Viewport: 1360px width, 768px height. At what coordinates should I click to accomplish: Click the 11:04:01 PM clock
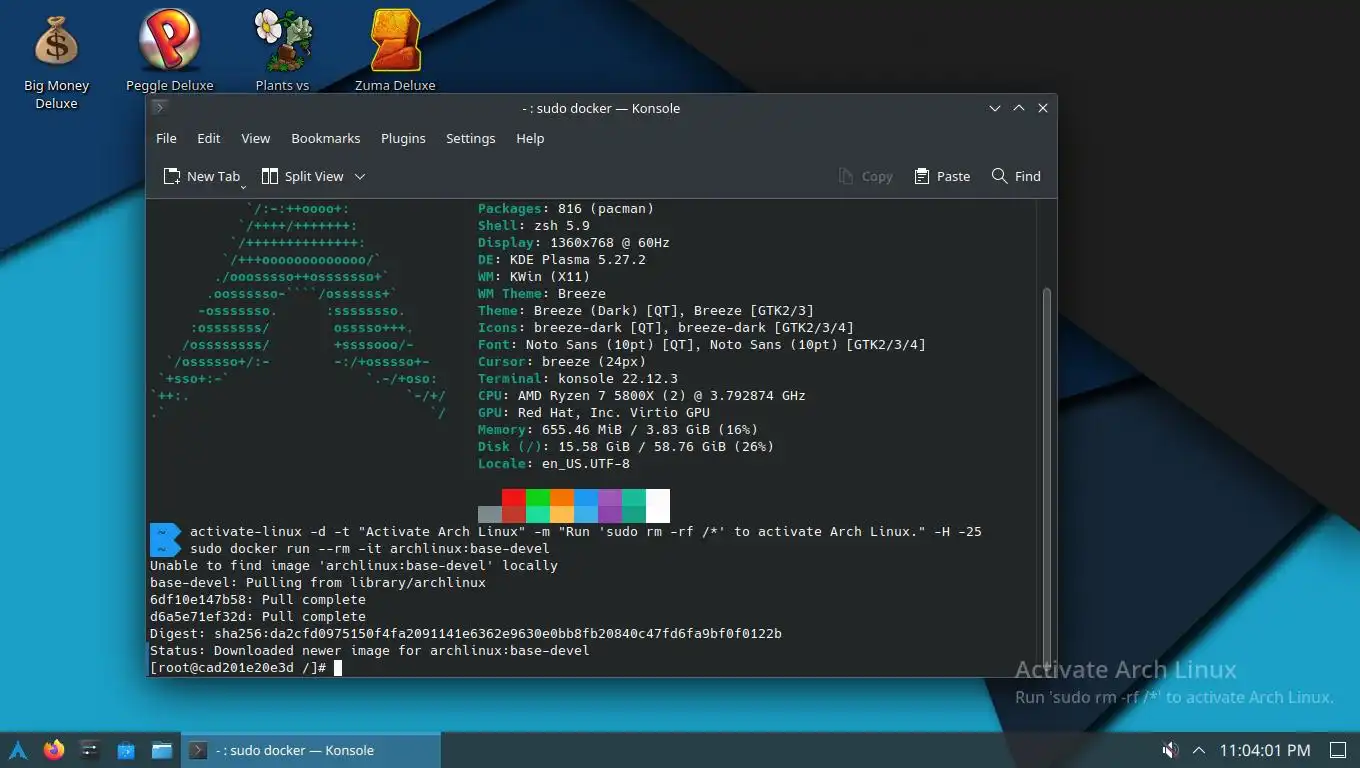[1265, 750]
